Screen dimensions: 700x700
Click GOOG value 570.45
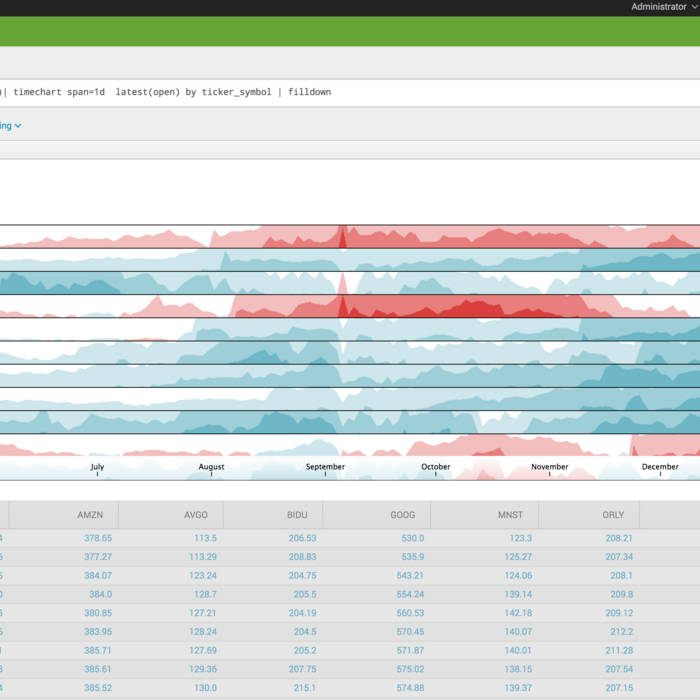pyautogui.click(x=410, y=632)
